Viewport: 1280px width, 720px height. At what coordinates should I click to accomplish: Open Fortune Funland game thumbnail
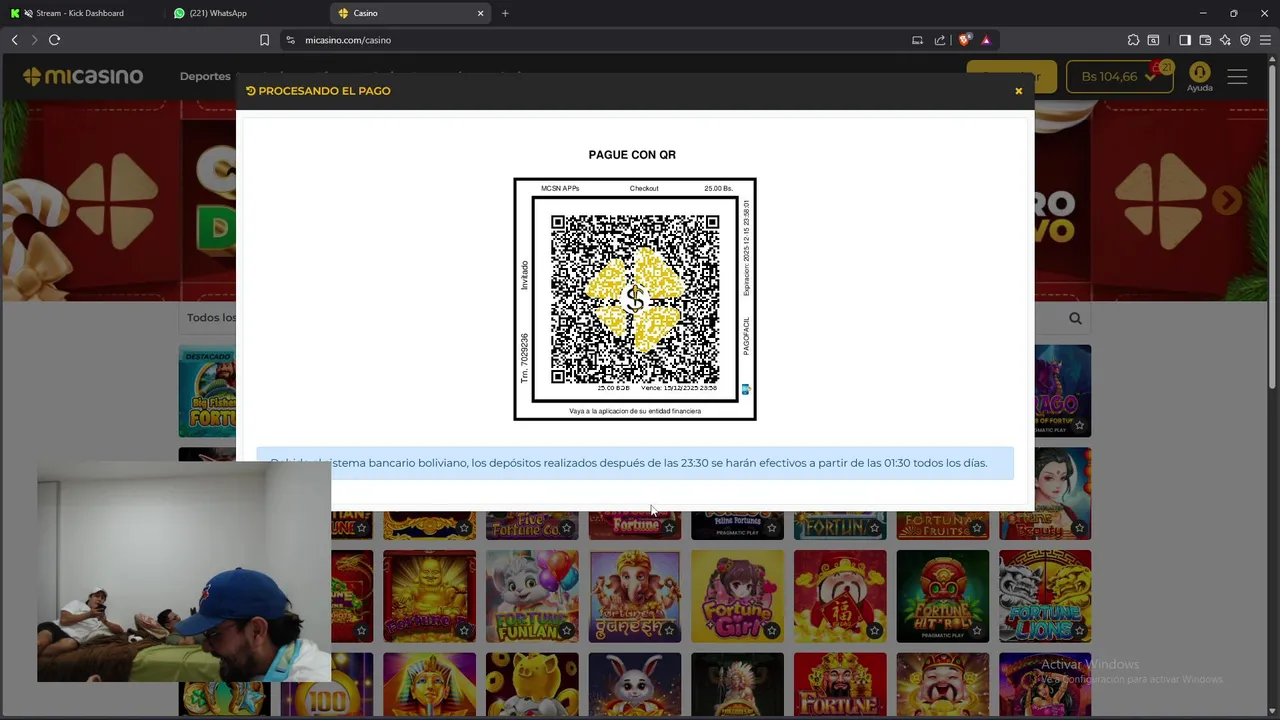(532, 596)
